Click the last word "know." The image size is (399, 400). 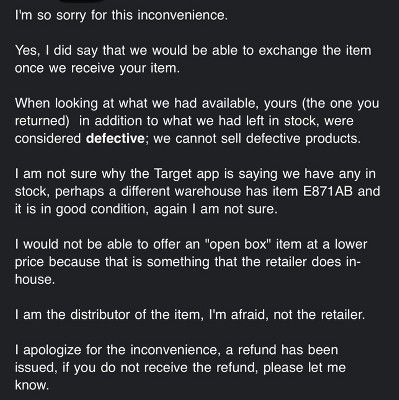32,385
